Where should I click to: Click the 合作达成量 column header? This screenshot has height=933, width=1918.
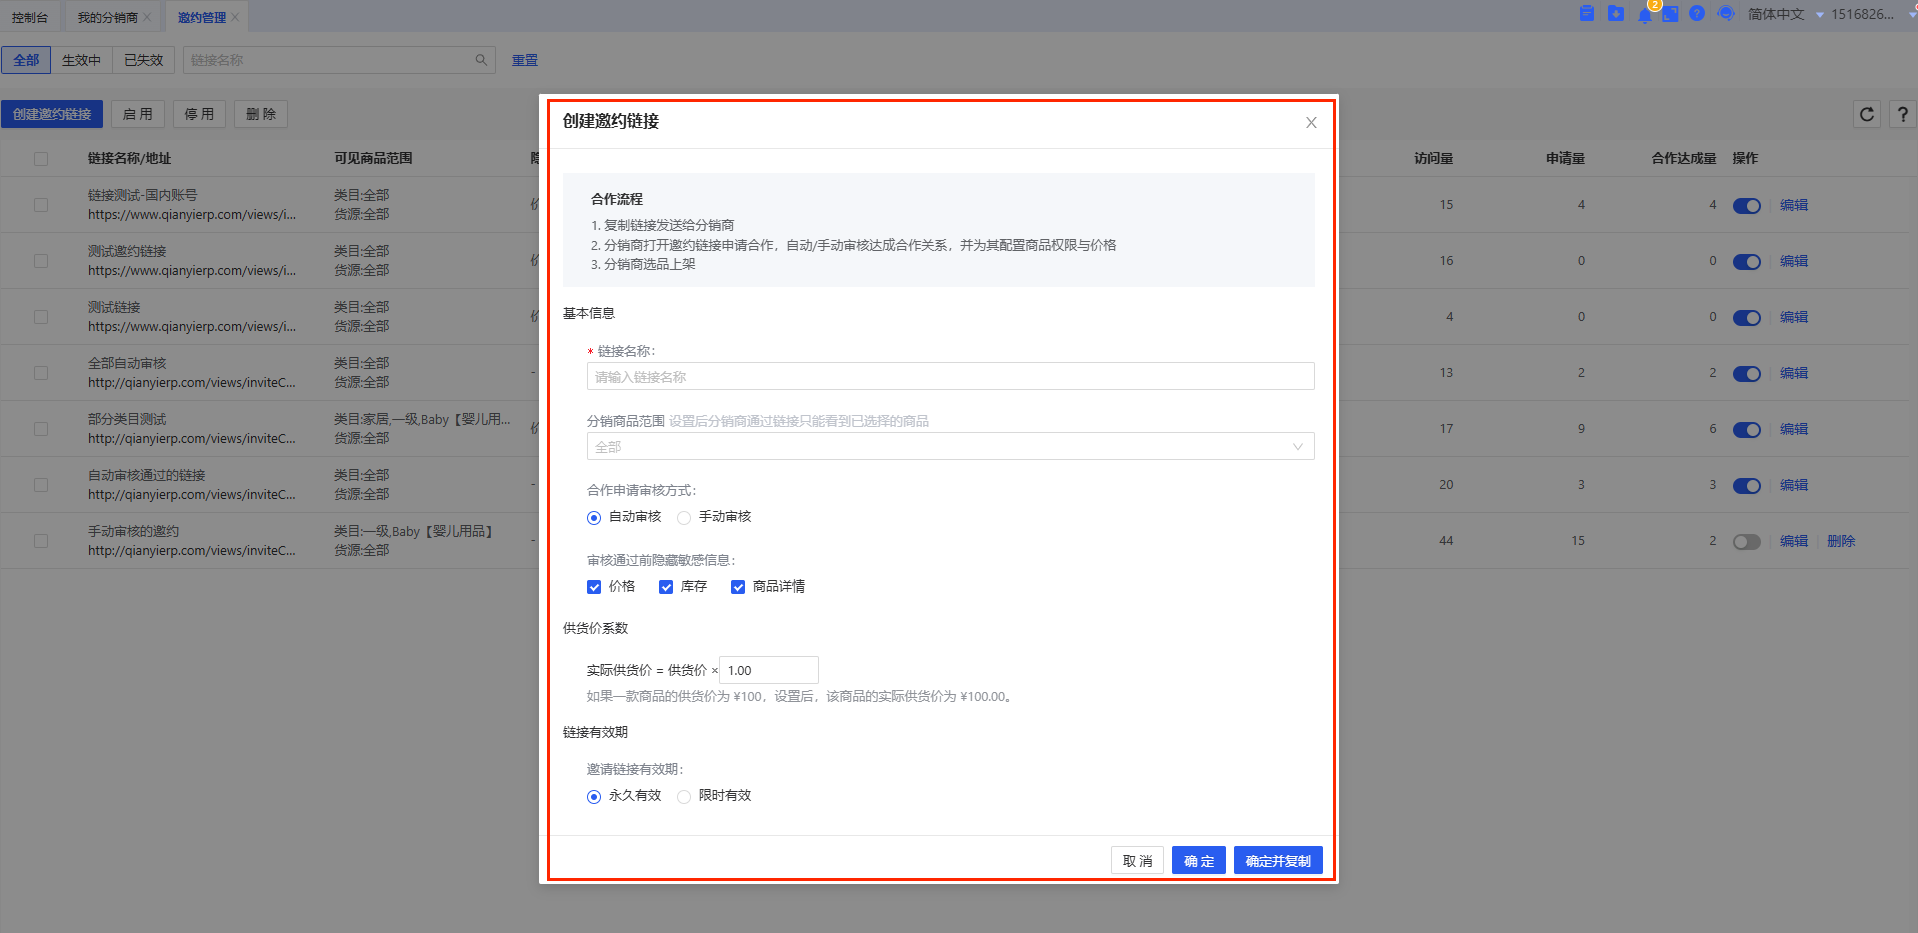pyautogui.click(x=1683, y=158)
